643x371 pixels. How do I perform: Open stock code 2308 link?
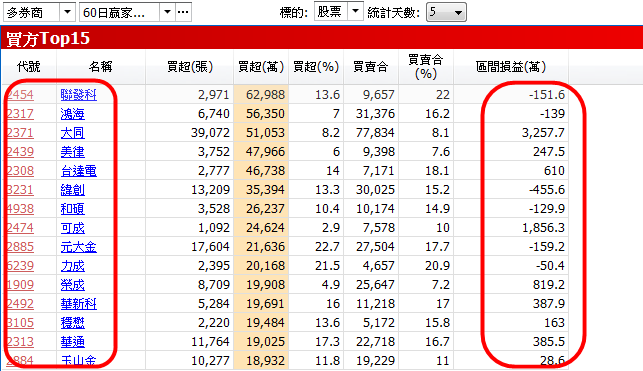(x=20, y=171)
